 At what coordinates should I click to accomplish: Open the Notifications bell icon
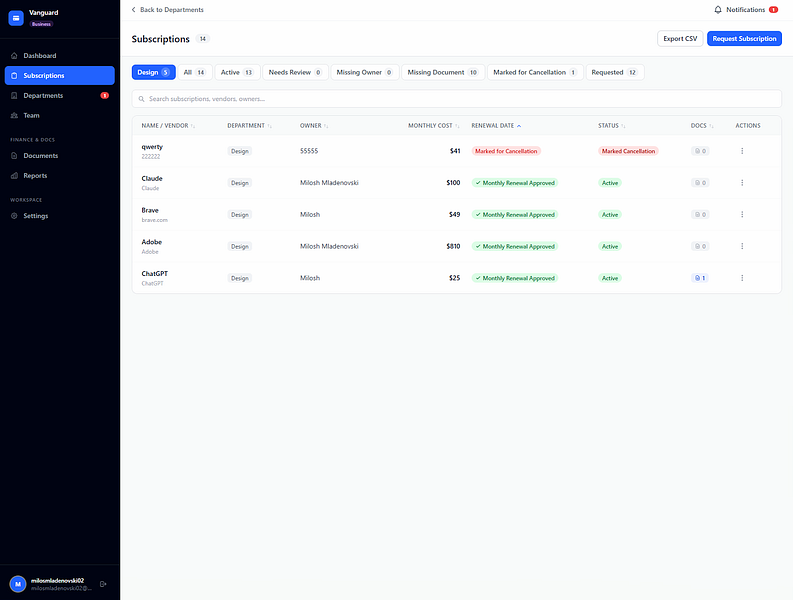[717, 10]
